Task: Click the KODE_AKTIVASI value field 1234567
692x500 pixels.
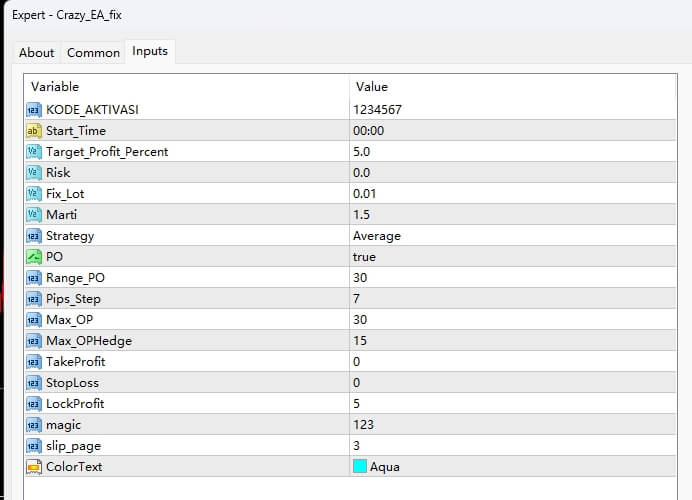Action: coord(378,109)
